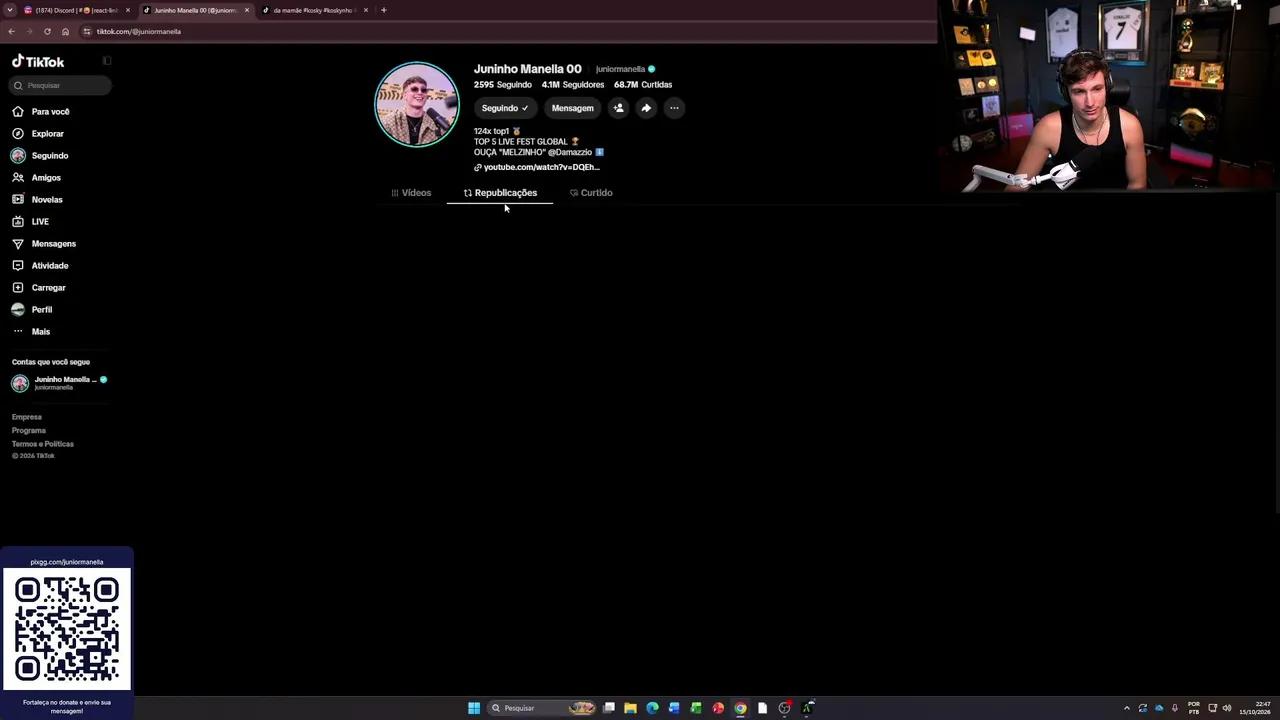Open the LIVE section
Viewport: 1280px width, 720px height.
[x=30, y=221]
